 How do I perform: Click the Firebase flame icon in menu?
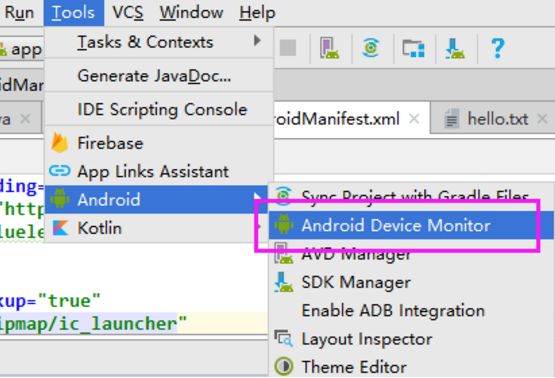[x=59, y=143]
